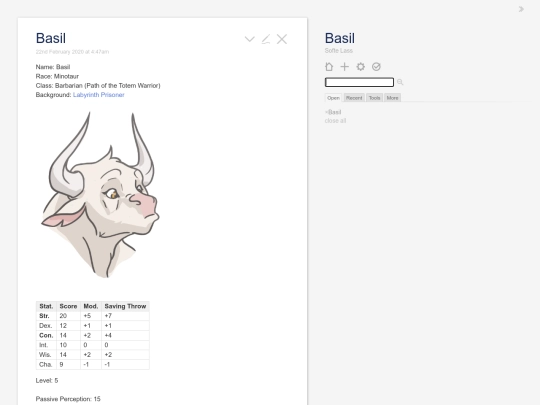Hide sidebar using chevron icon
The width and height of the screenshot is (540, 405).
521,9
